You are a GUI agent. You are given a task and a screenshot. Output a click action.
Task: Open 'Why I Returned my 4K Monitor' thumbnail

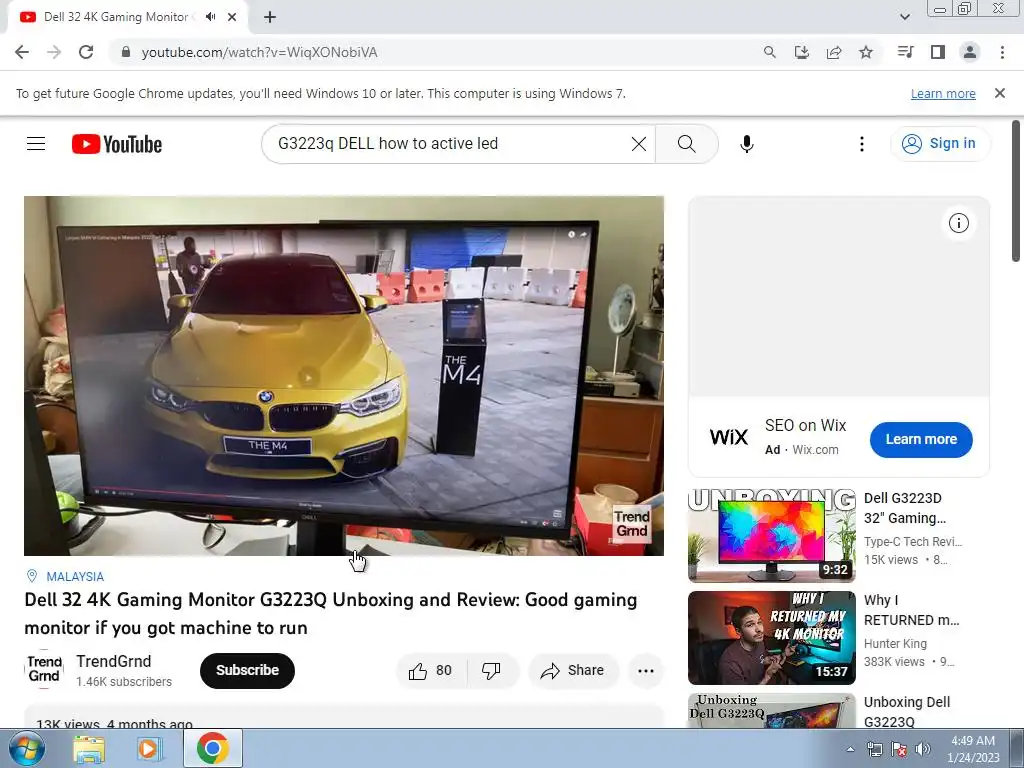[772, 637]
